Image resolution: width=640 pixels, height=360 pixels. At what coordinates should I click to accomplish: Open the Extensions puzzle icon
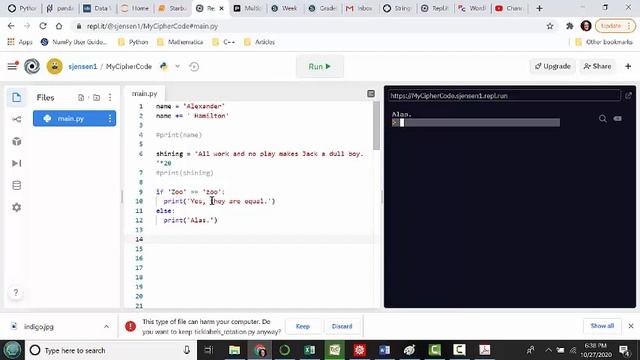tap(569, 26)
